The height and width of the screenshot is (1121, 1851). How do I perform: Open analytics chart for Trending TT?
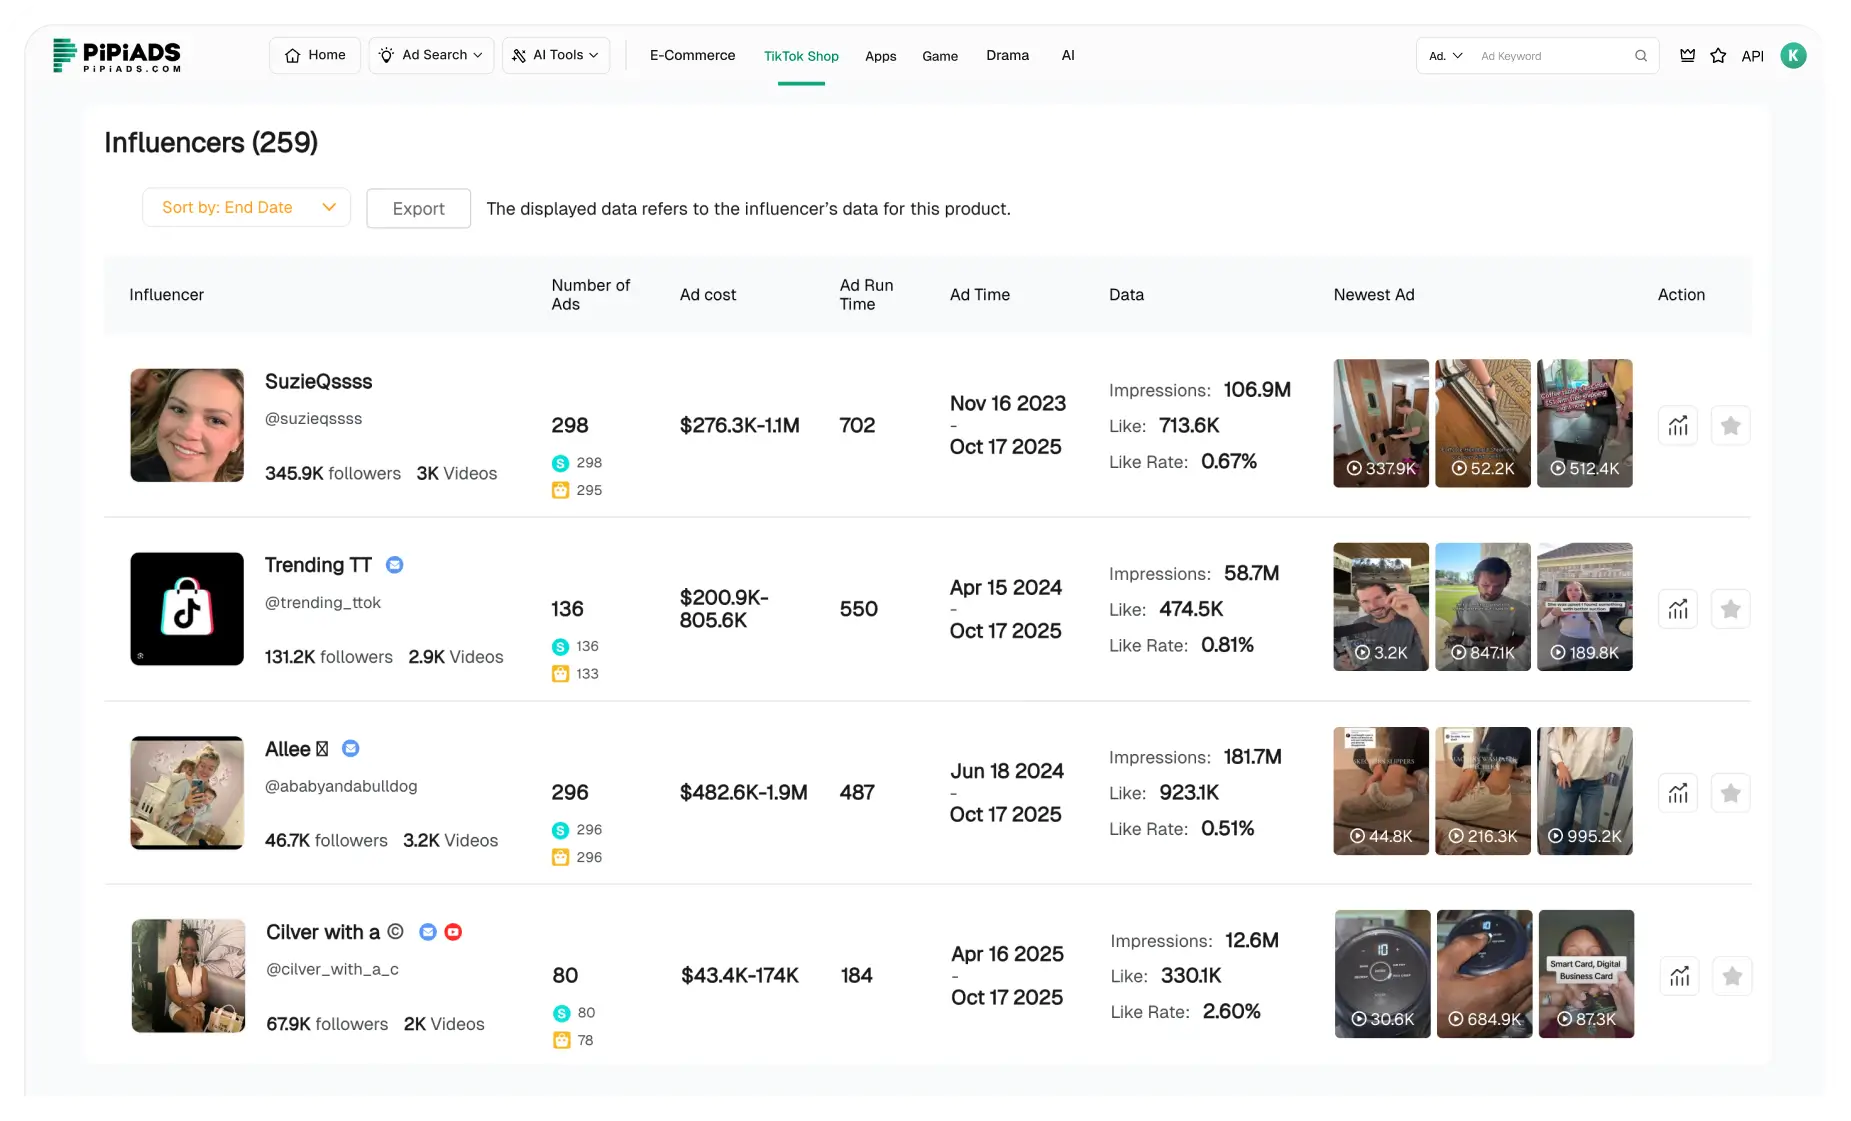1677,609
